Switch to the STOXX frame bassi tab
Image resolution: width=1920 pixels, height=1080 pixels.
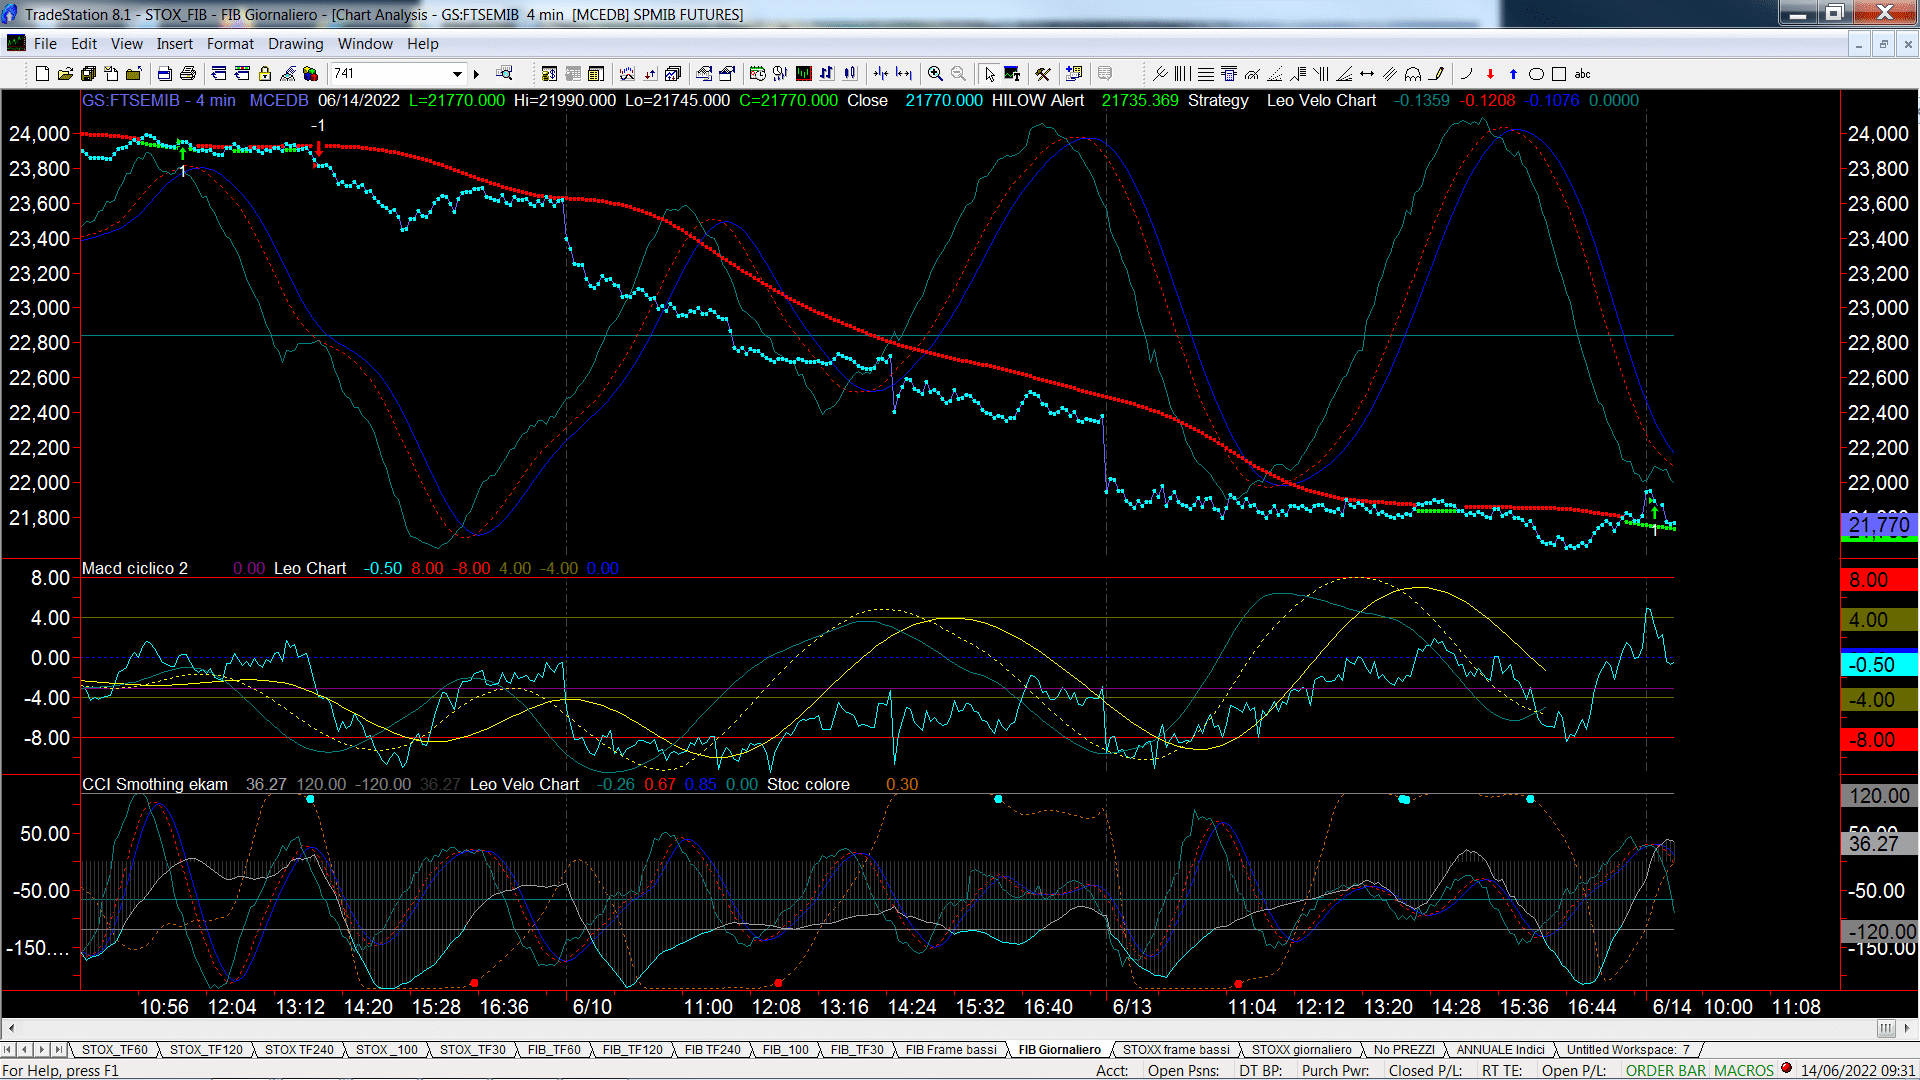click(1176, 1049)
